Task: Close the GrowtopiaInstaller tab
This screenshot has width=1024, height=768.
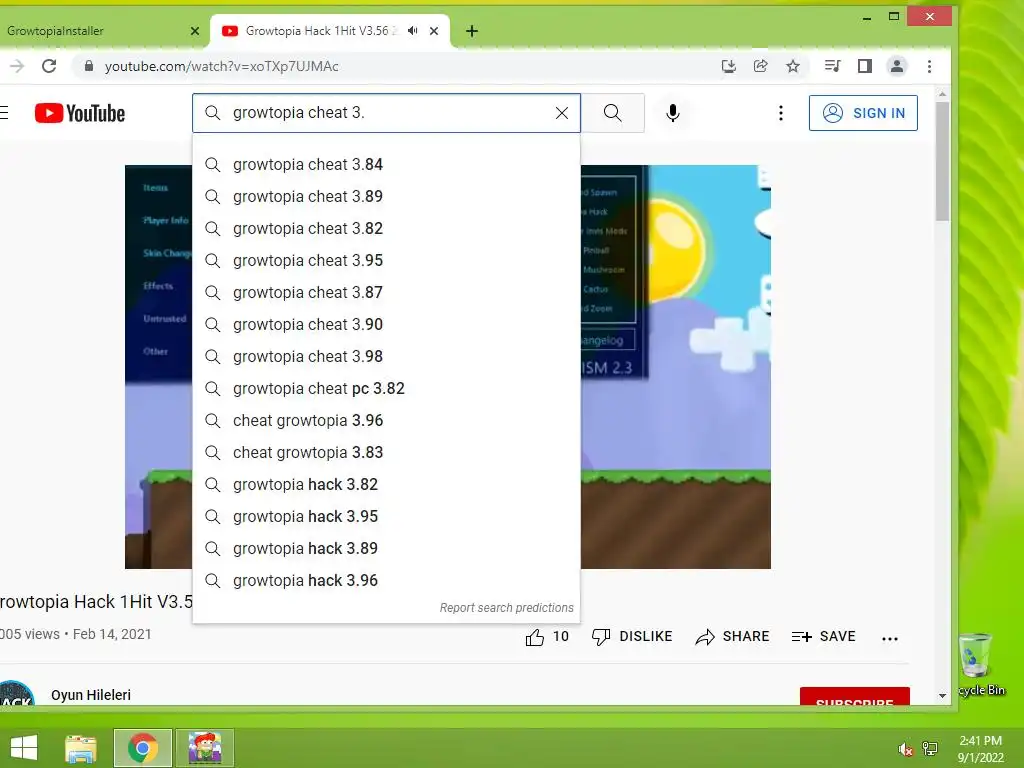Action: [x=195, y=31]
